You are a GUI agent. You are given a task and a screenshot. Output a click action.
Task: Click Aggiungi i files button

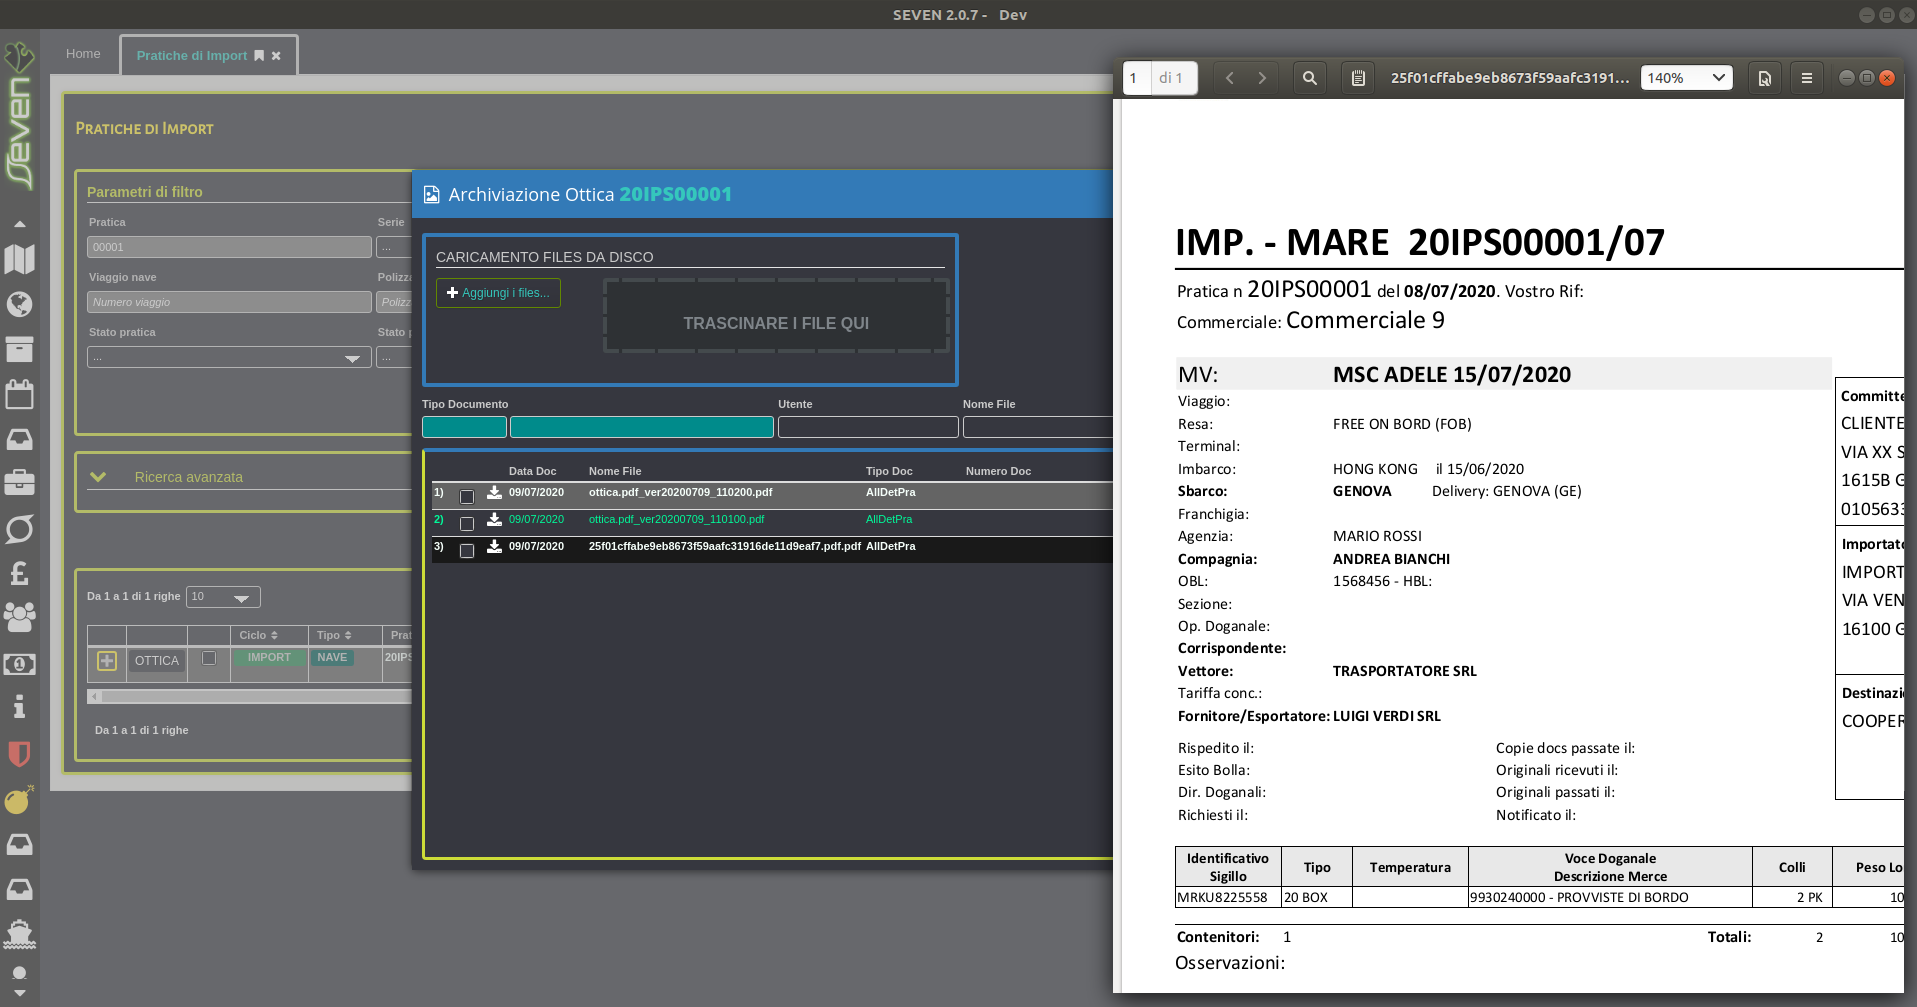coord(498,293)
